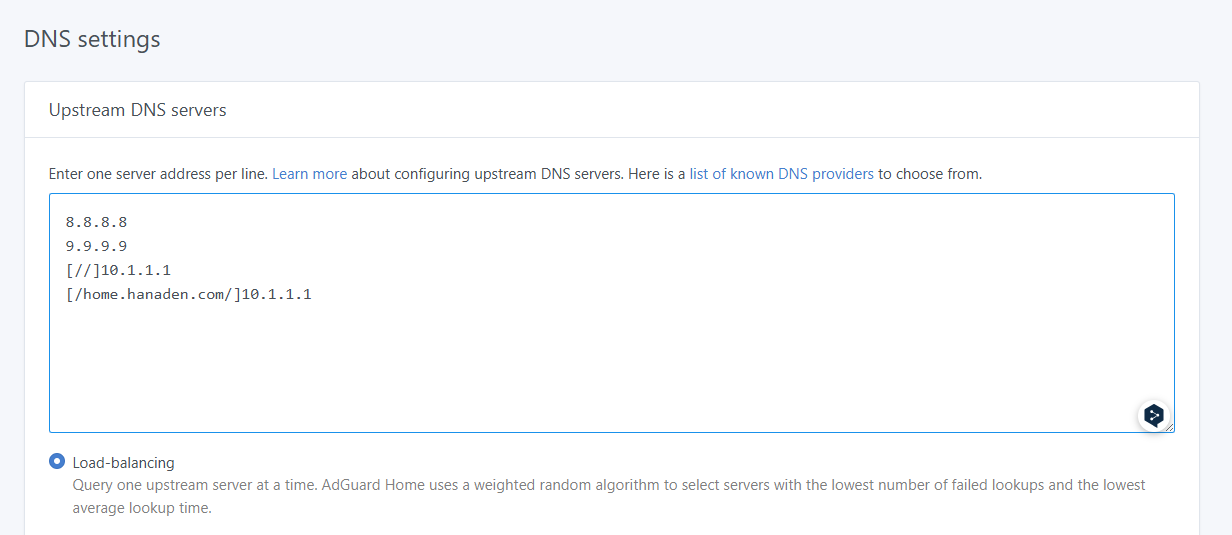Select the Load-balancing radio button
1232x535 pixels.
[x=57, y=462]
